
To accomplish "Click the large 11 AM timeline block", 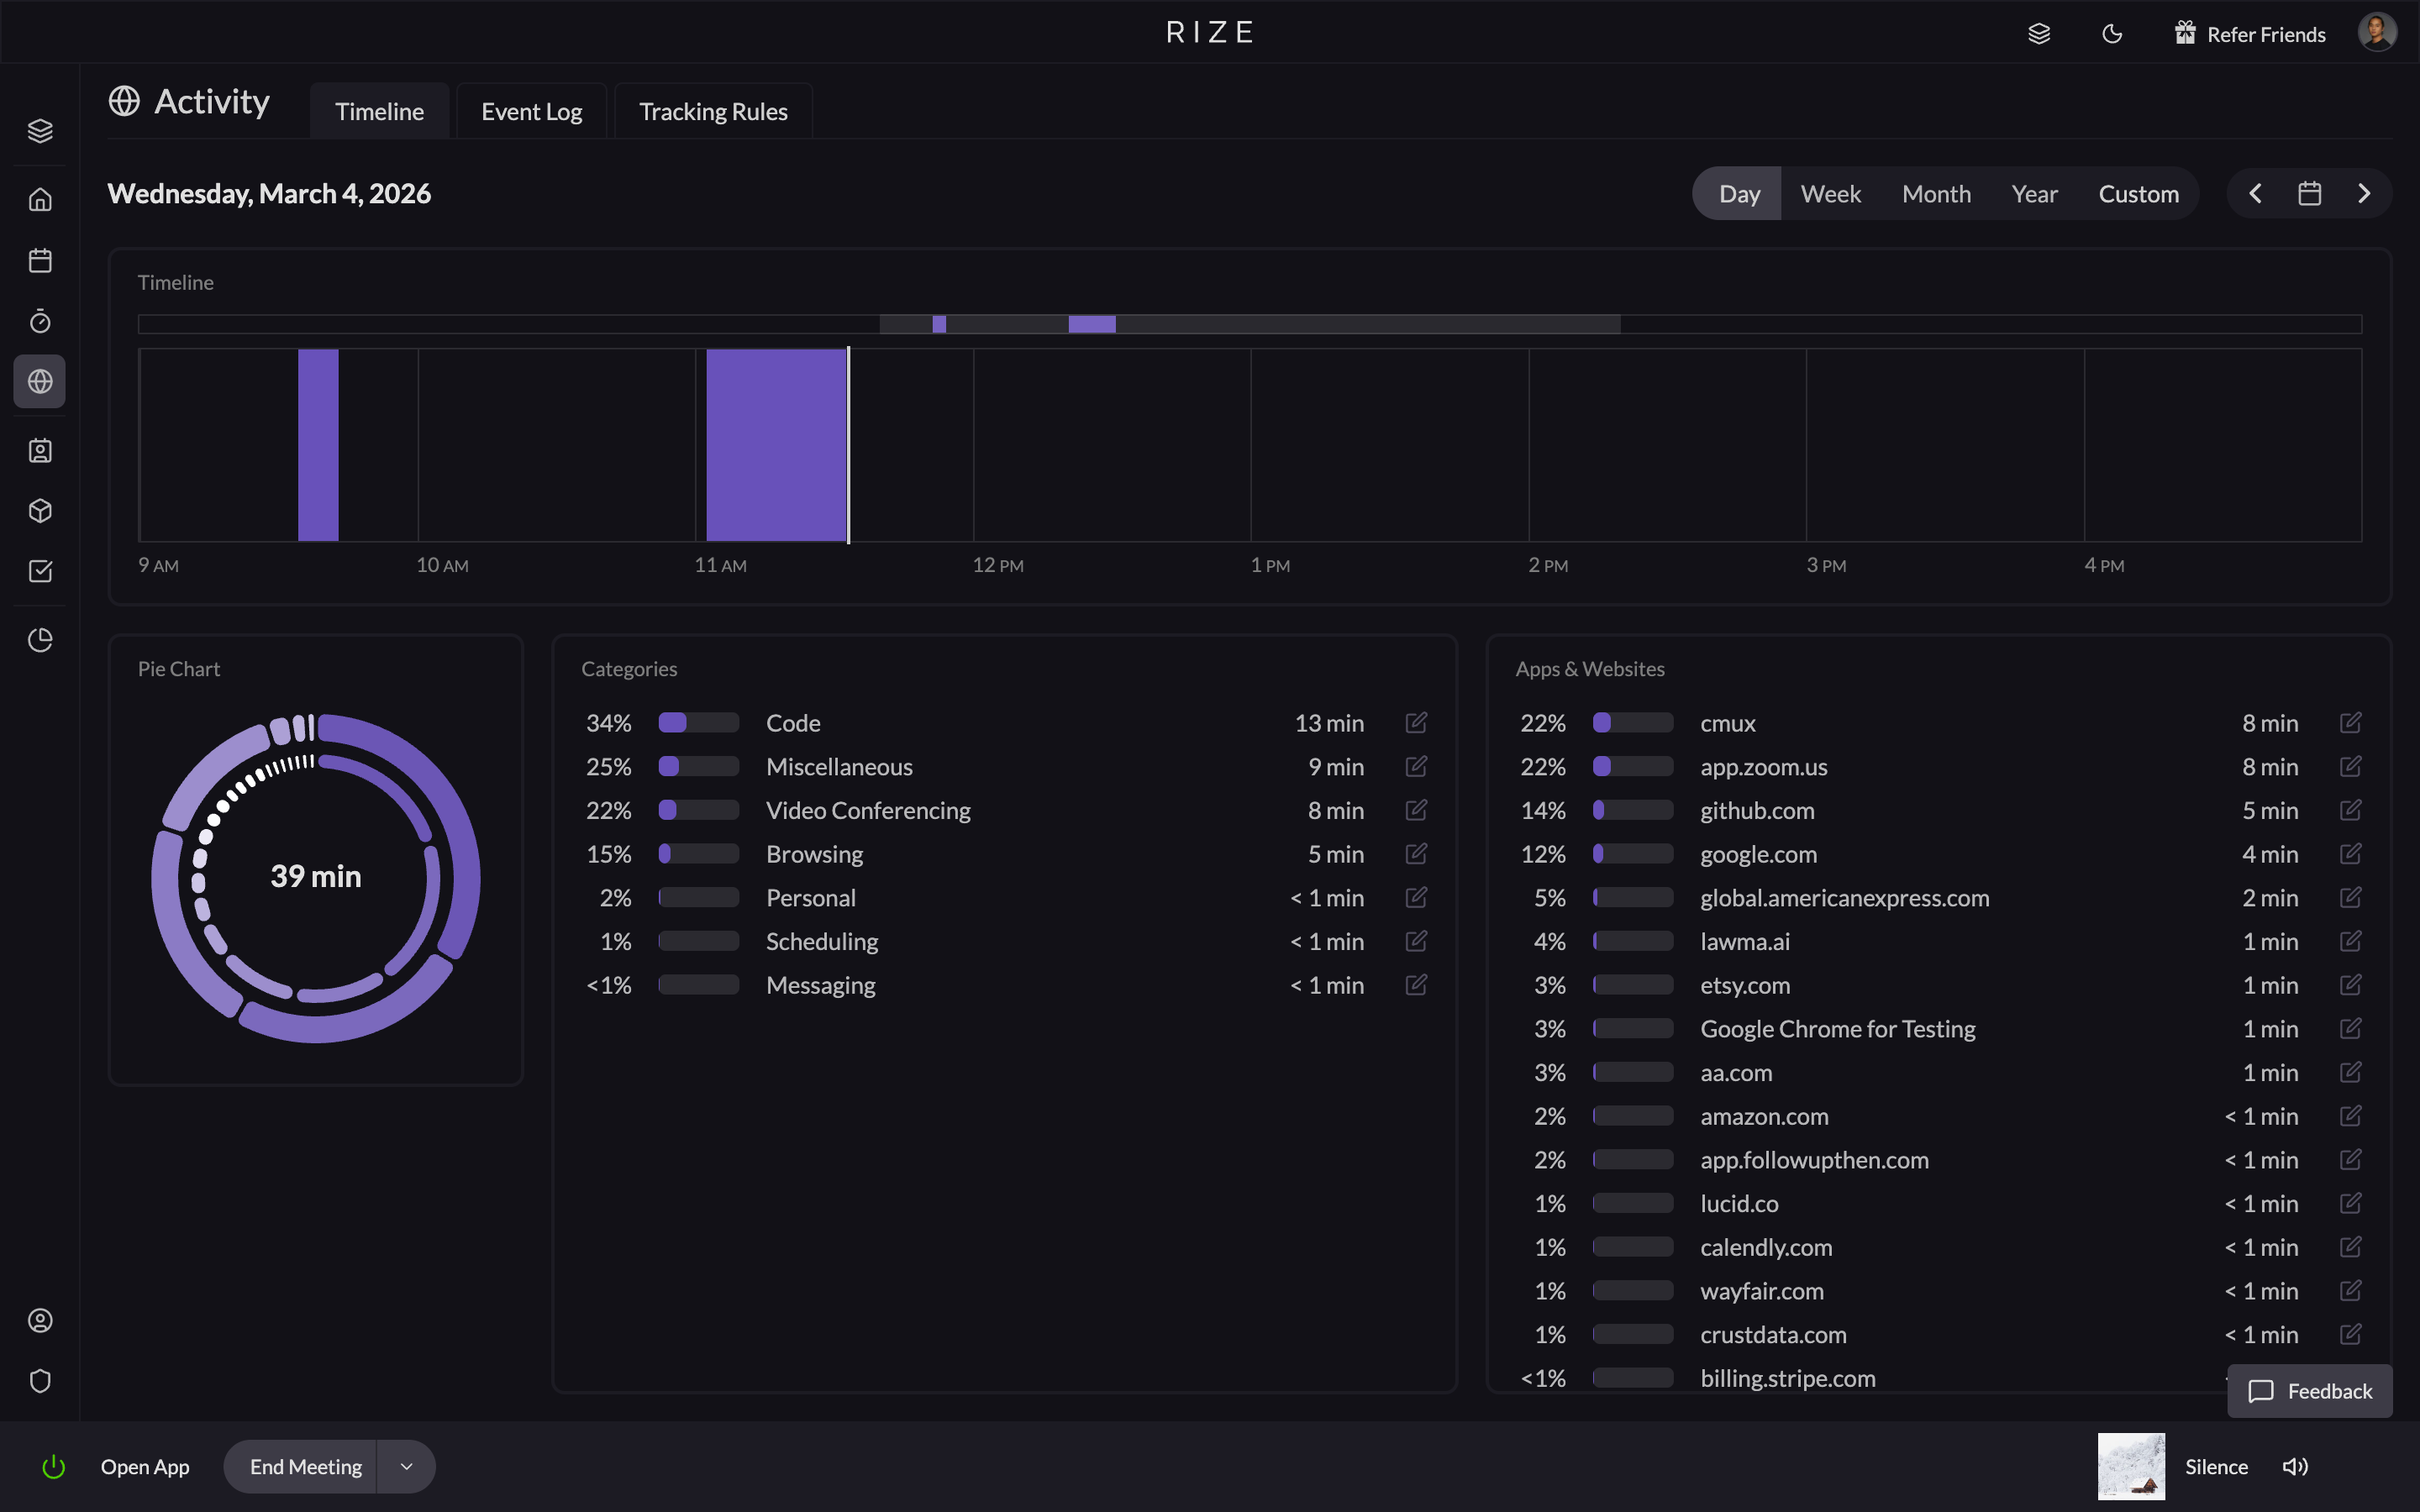I will click(x=776, y=445).
